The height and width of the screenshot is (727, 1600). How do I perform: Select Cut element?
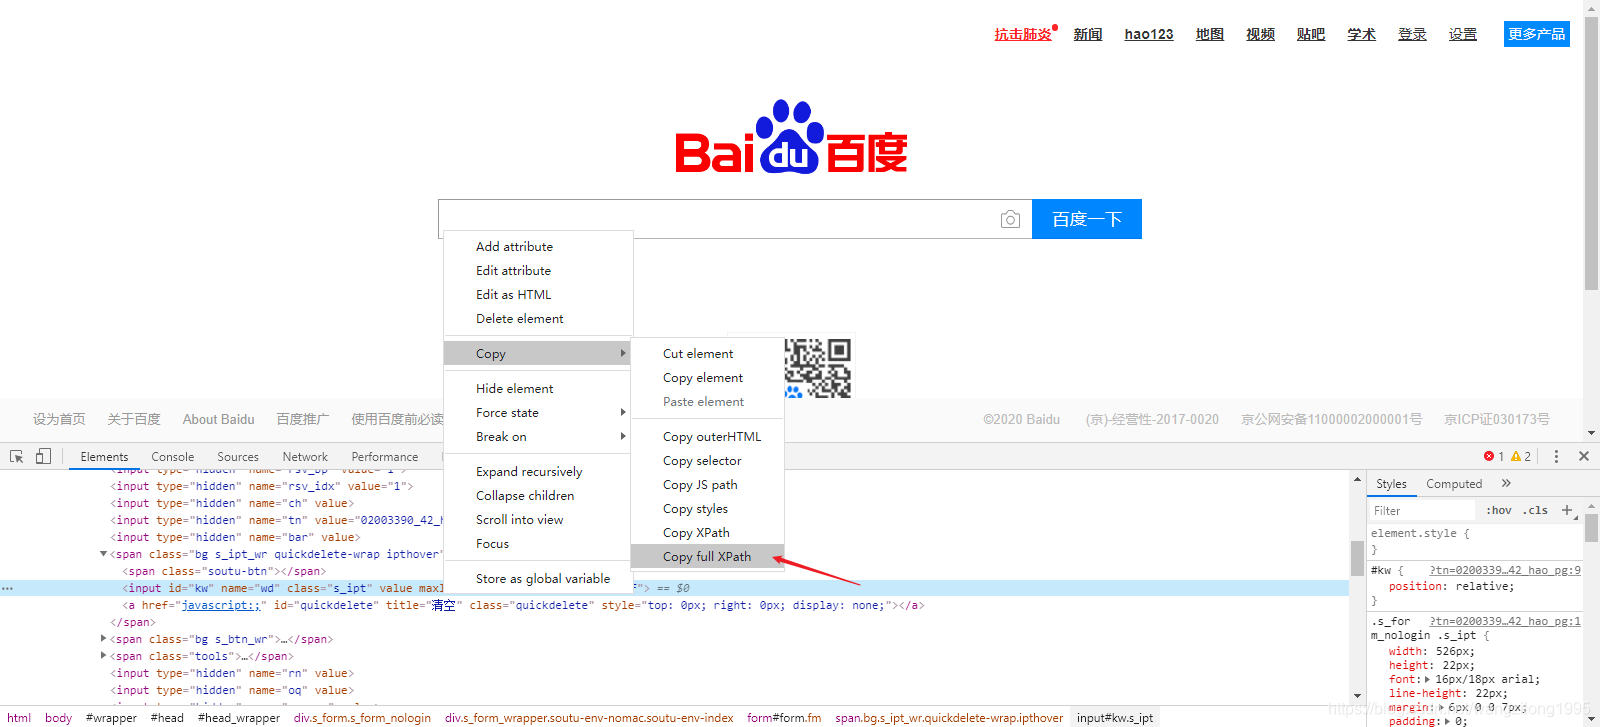tap(707, 353)
